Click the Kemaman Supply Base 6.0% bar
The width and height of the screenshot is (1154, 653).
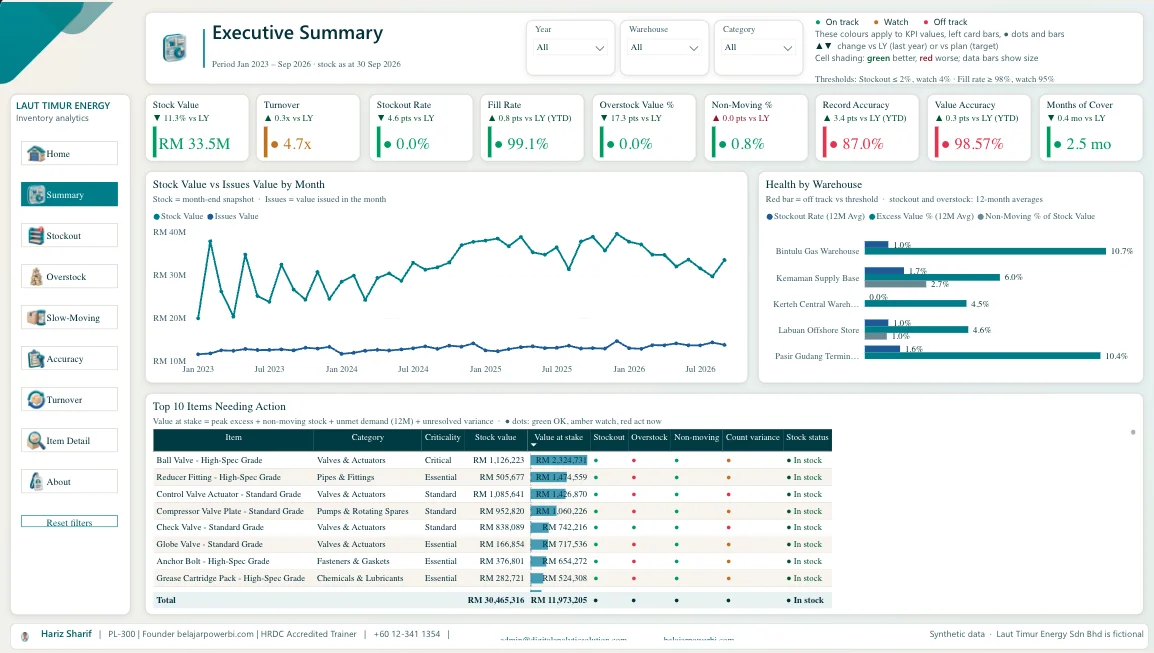click(932, 278)
